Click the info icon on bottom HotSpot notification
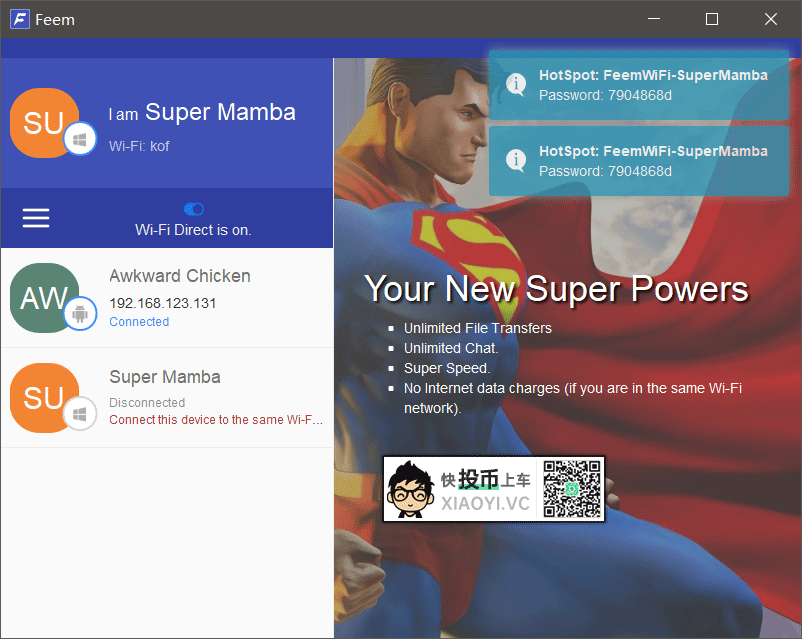802x639 pixels. click(516, 160)
